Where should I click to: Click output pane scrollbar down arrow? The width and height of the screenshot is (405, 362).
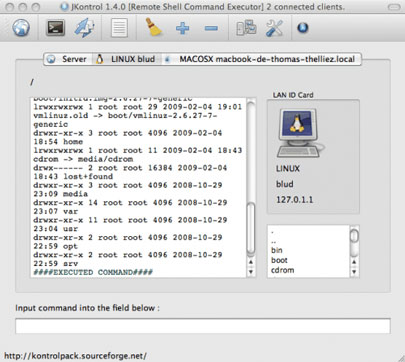point(251,272)
